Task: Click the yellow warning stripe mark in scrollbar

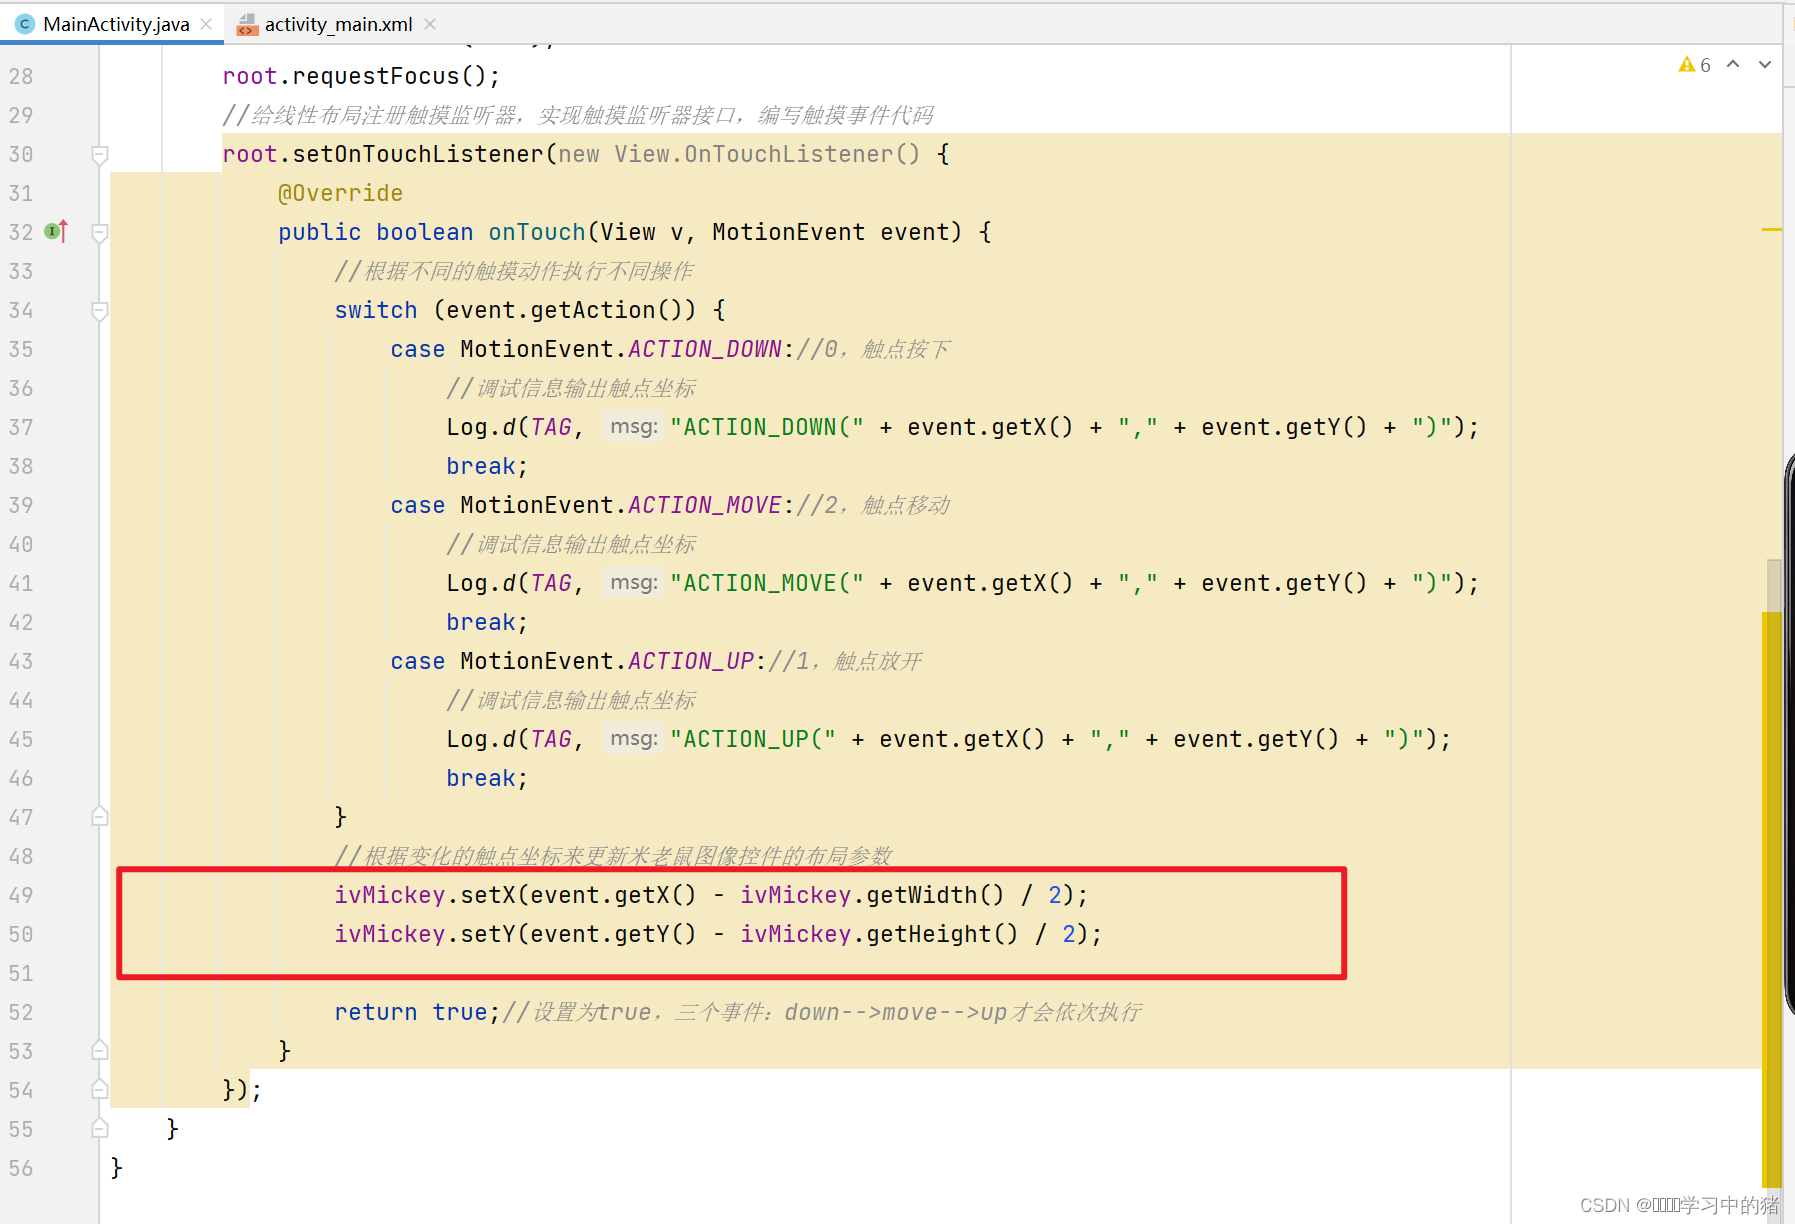Action: [x=1771, y=230]
